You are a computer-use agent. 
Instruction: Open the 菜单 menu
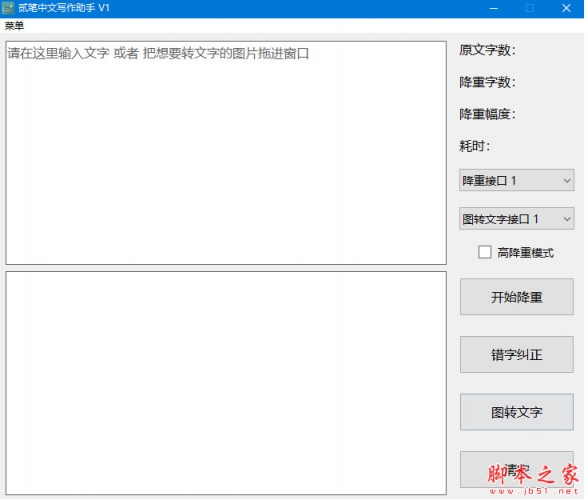[x=14, y=26]
